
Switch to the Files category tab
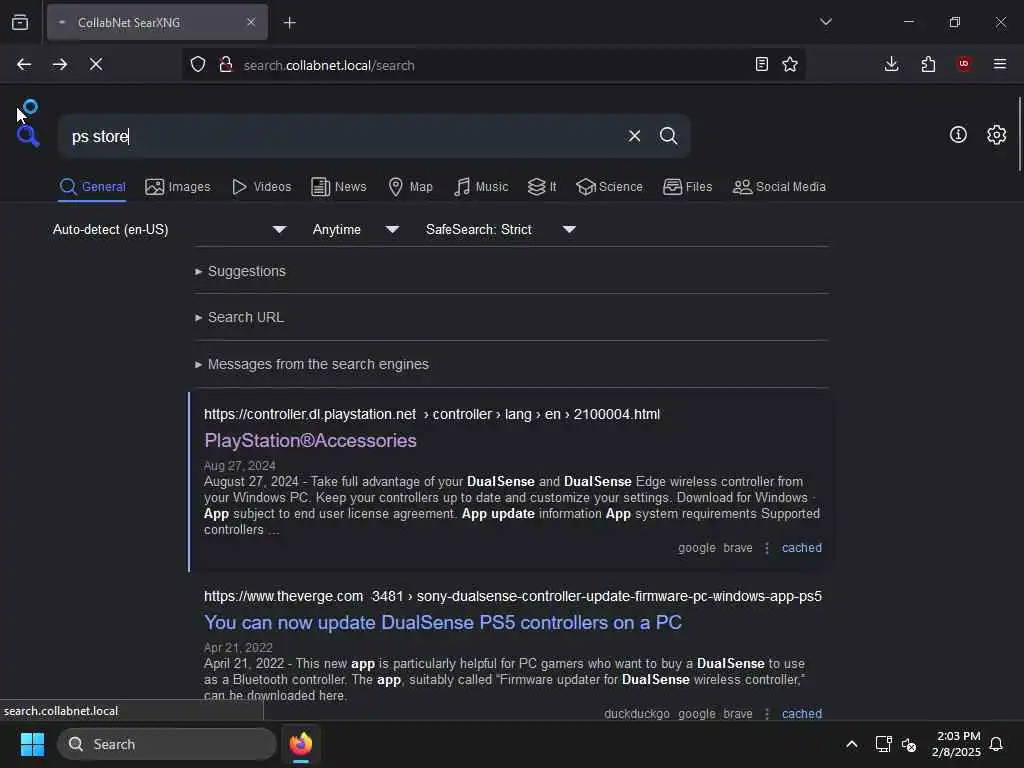[687, 187]
